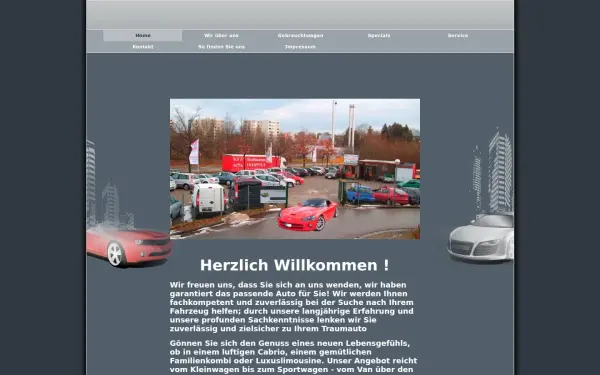Open the Service page
This screenshot has height=375, width=600.
tap(458, 36)
